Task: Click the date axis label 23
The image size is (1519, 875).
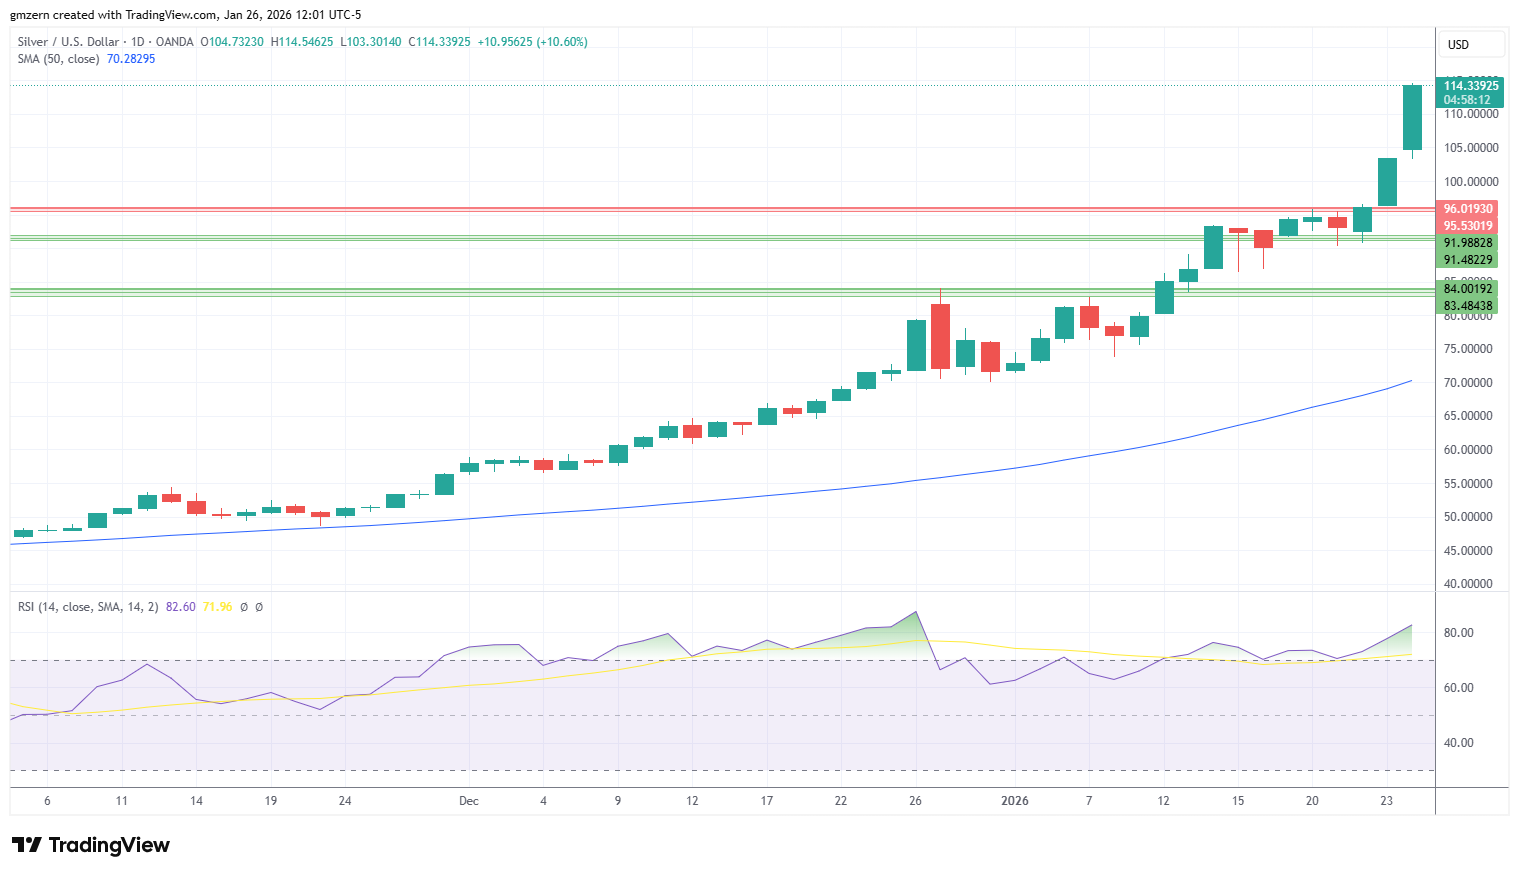Action: pos(1387,801)
